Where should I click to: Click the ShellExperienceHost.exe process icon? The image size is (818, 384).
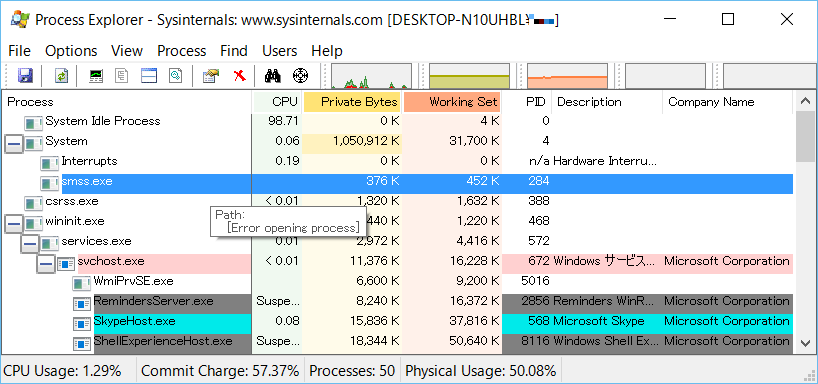[82, 343]
